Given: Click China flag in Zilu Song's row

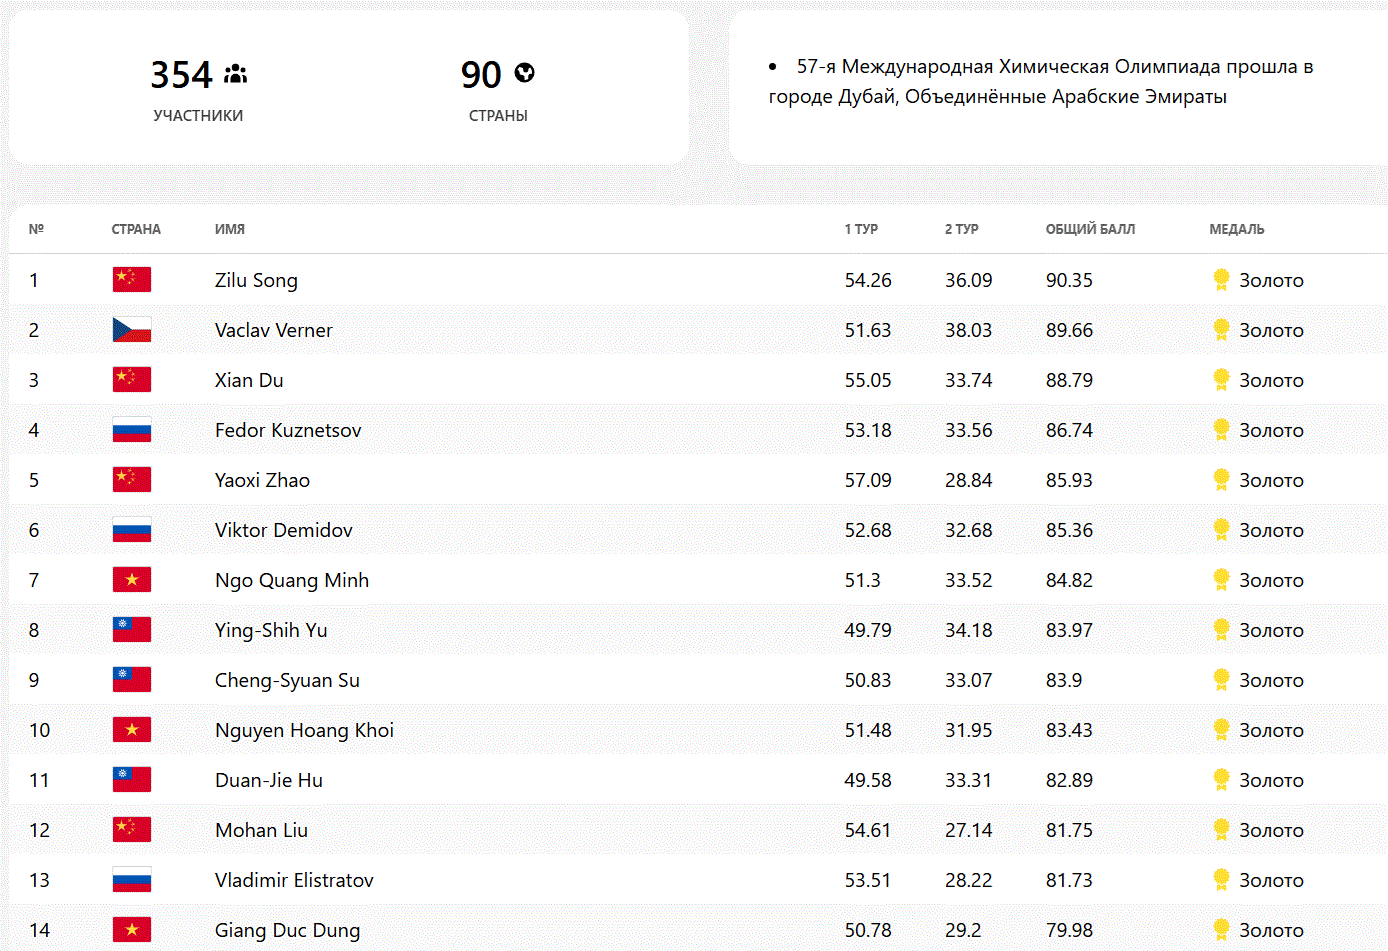Looking at the screenshot, I should pos(132,280).
